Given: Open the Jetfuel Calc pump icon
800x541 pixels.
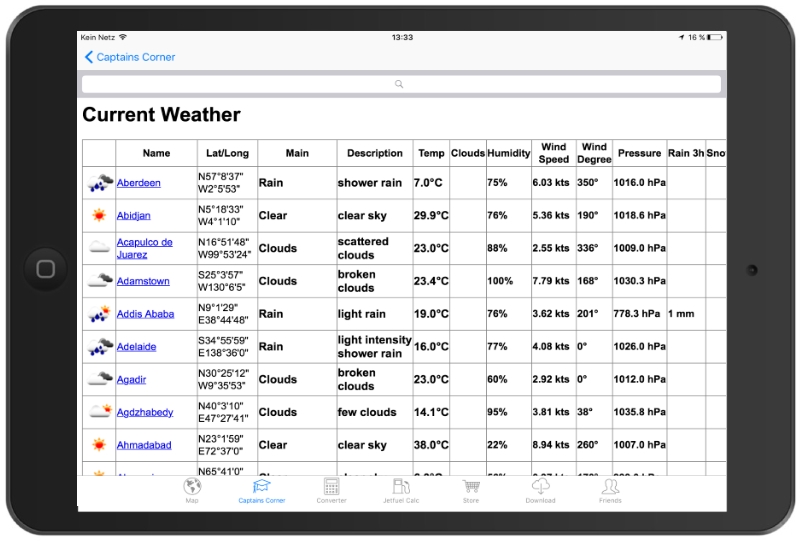Looking at the screenshot, I should [401, 487].
